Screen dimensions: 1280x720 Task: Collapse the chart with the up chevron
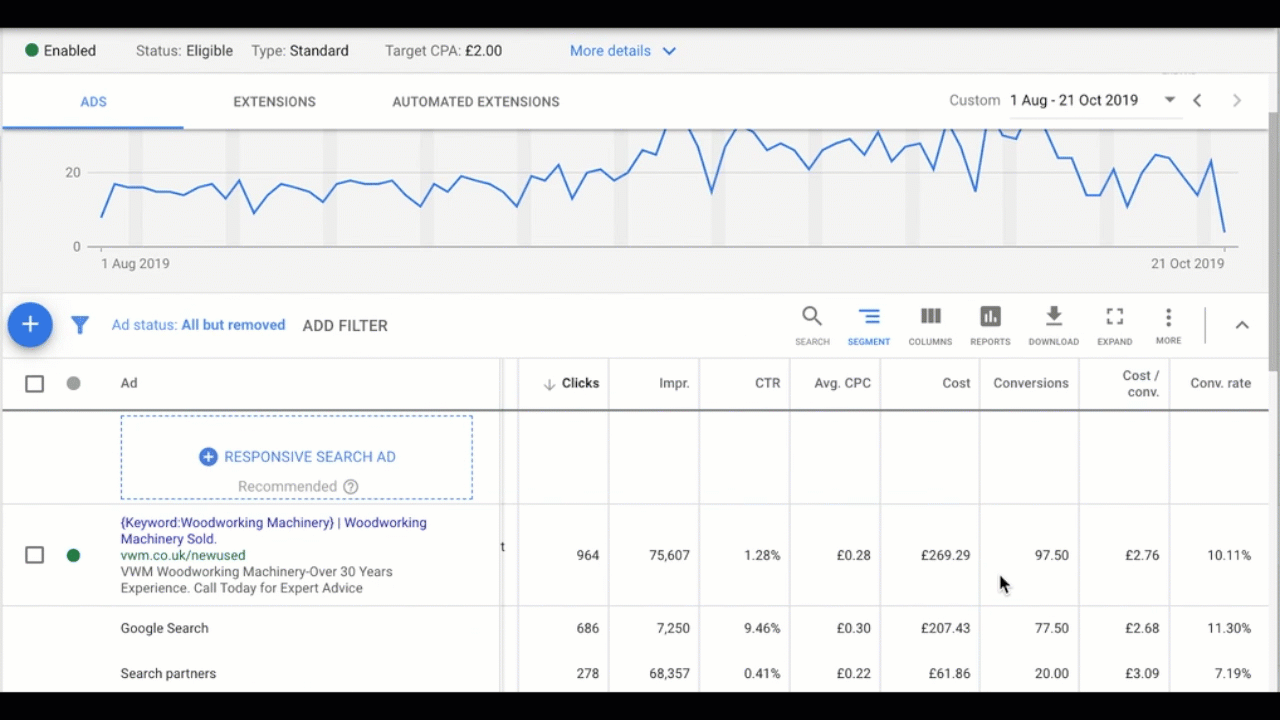[x=1242, y=325]
